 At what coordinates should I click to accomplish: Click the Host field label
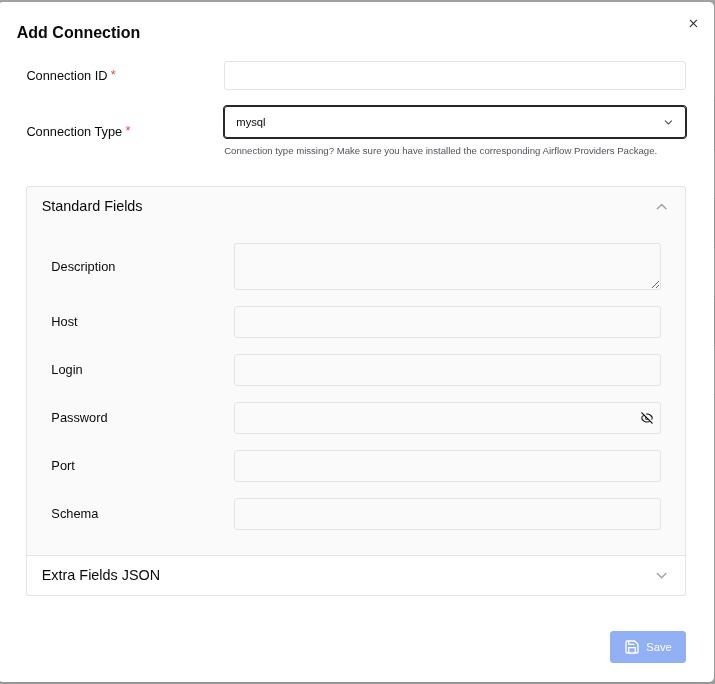pos(64,322)
